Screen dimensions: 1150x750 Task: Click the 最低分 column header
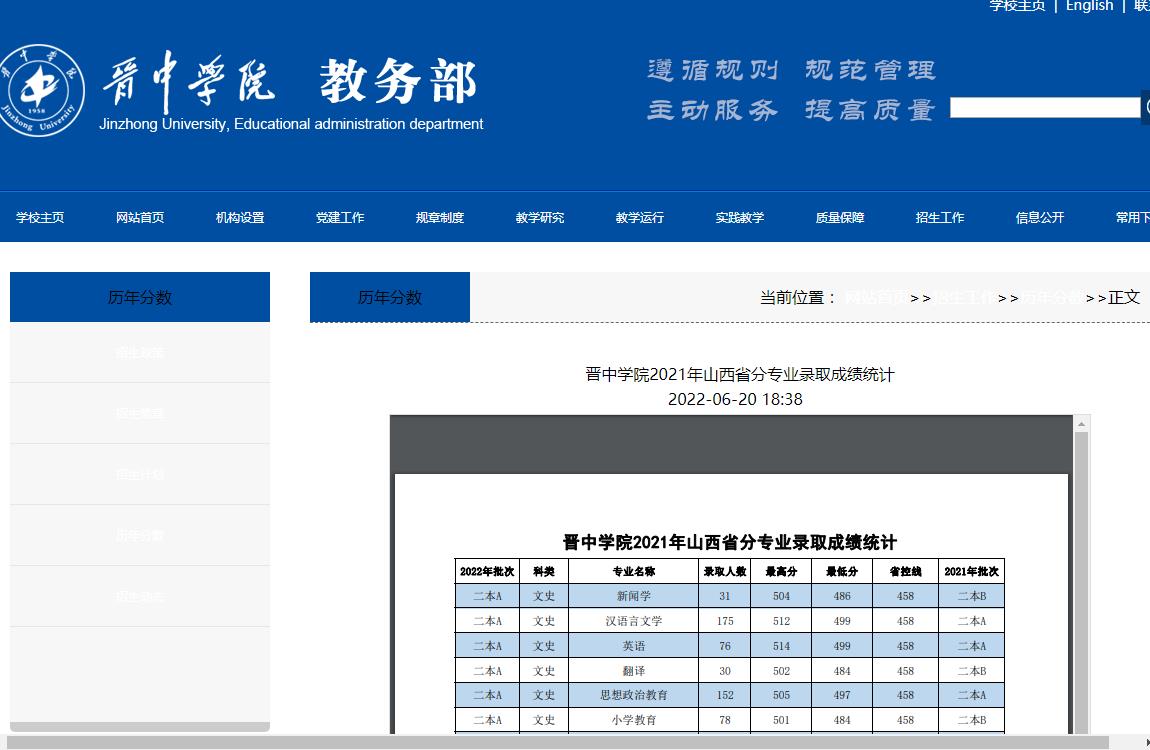[x=842, y=572]
